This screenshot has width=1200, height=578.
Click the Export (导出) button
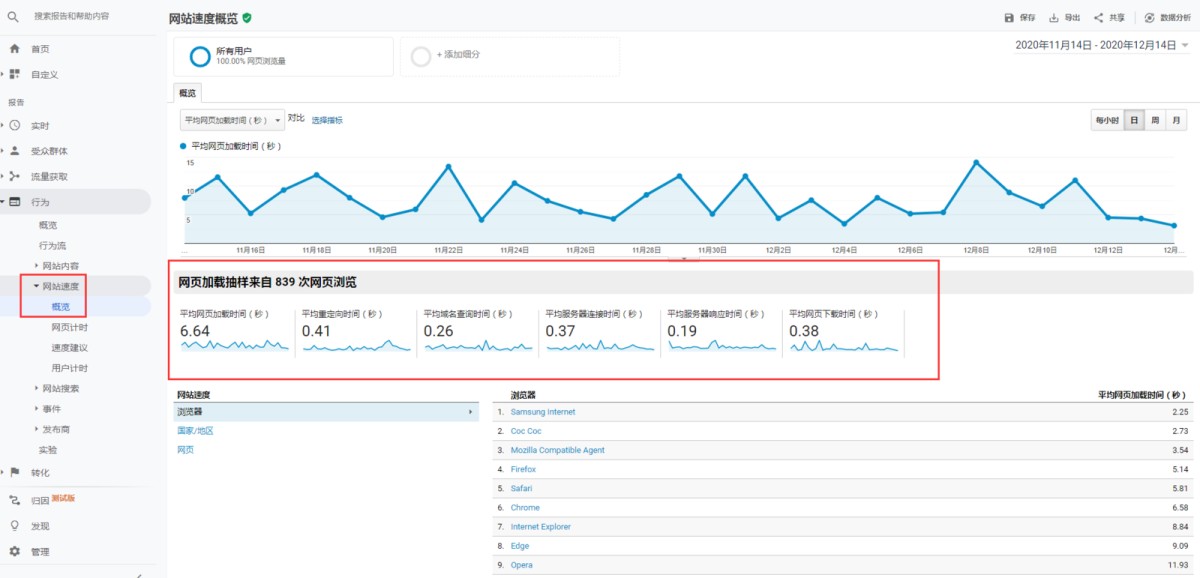pyautogui.click(x=1064, y=18)
